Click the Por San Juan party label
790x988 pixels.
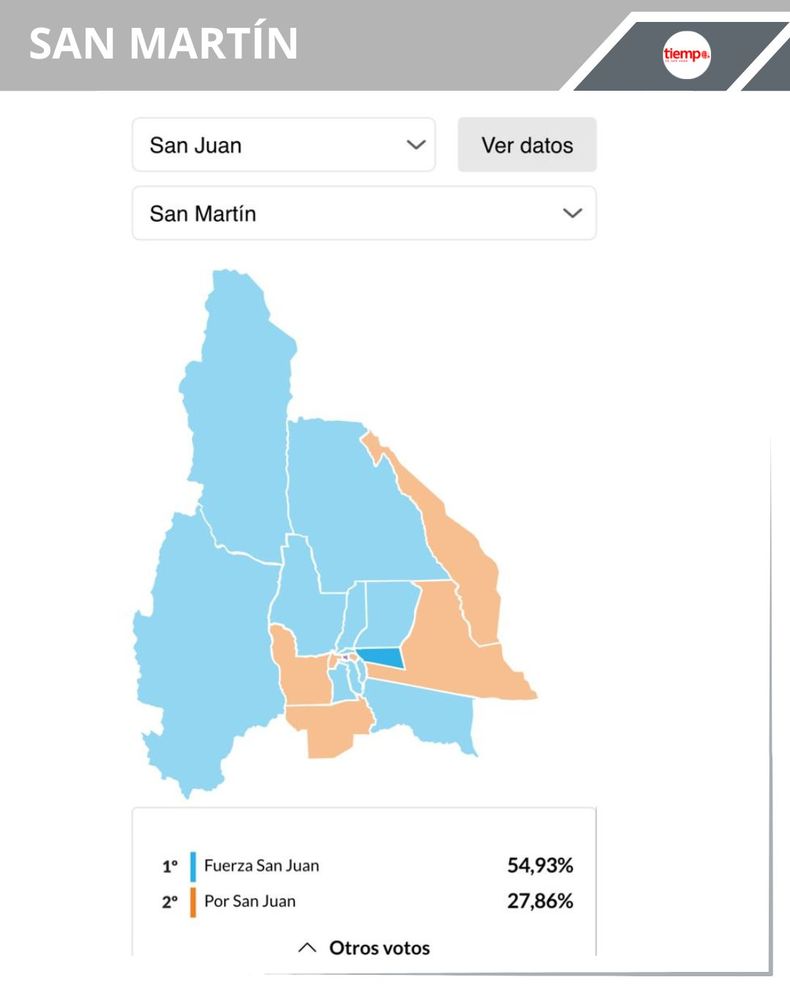(x=250, y=901)
